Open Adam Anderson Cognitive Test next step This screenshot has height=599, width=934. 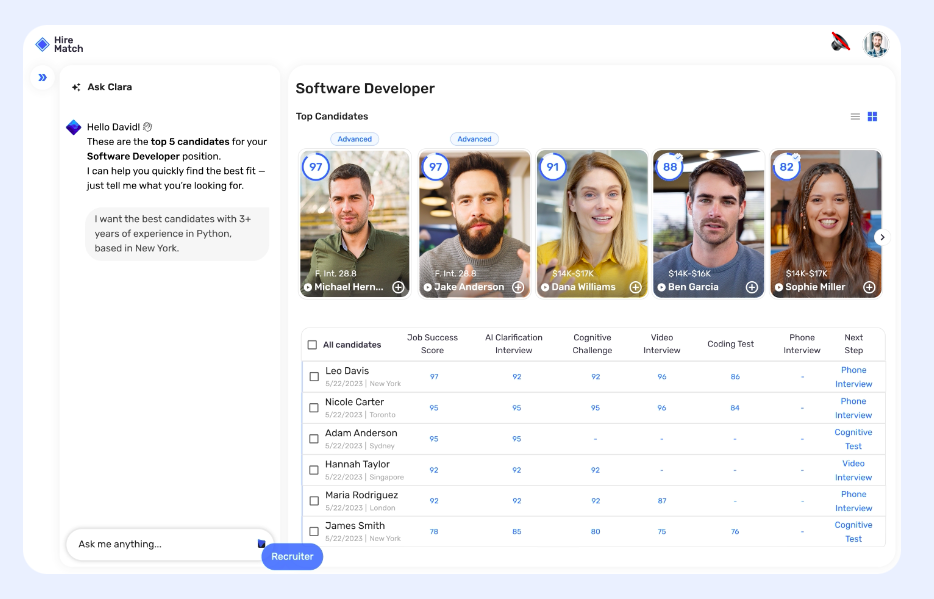[x=853, y=439]
